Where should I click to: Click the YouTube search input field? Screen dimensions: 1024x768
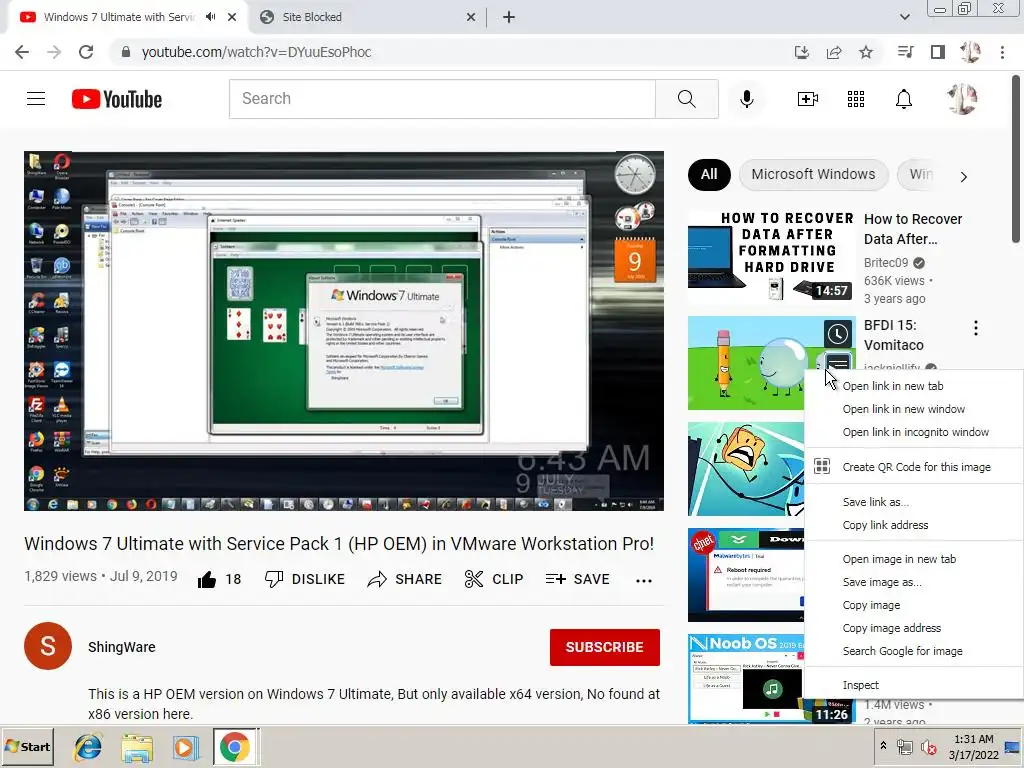click(x=442, y=99)
